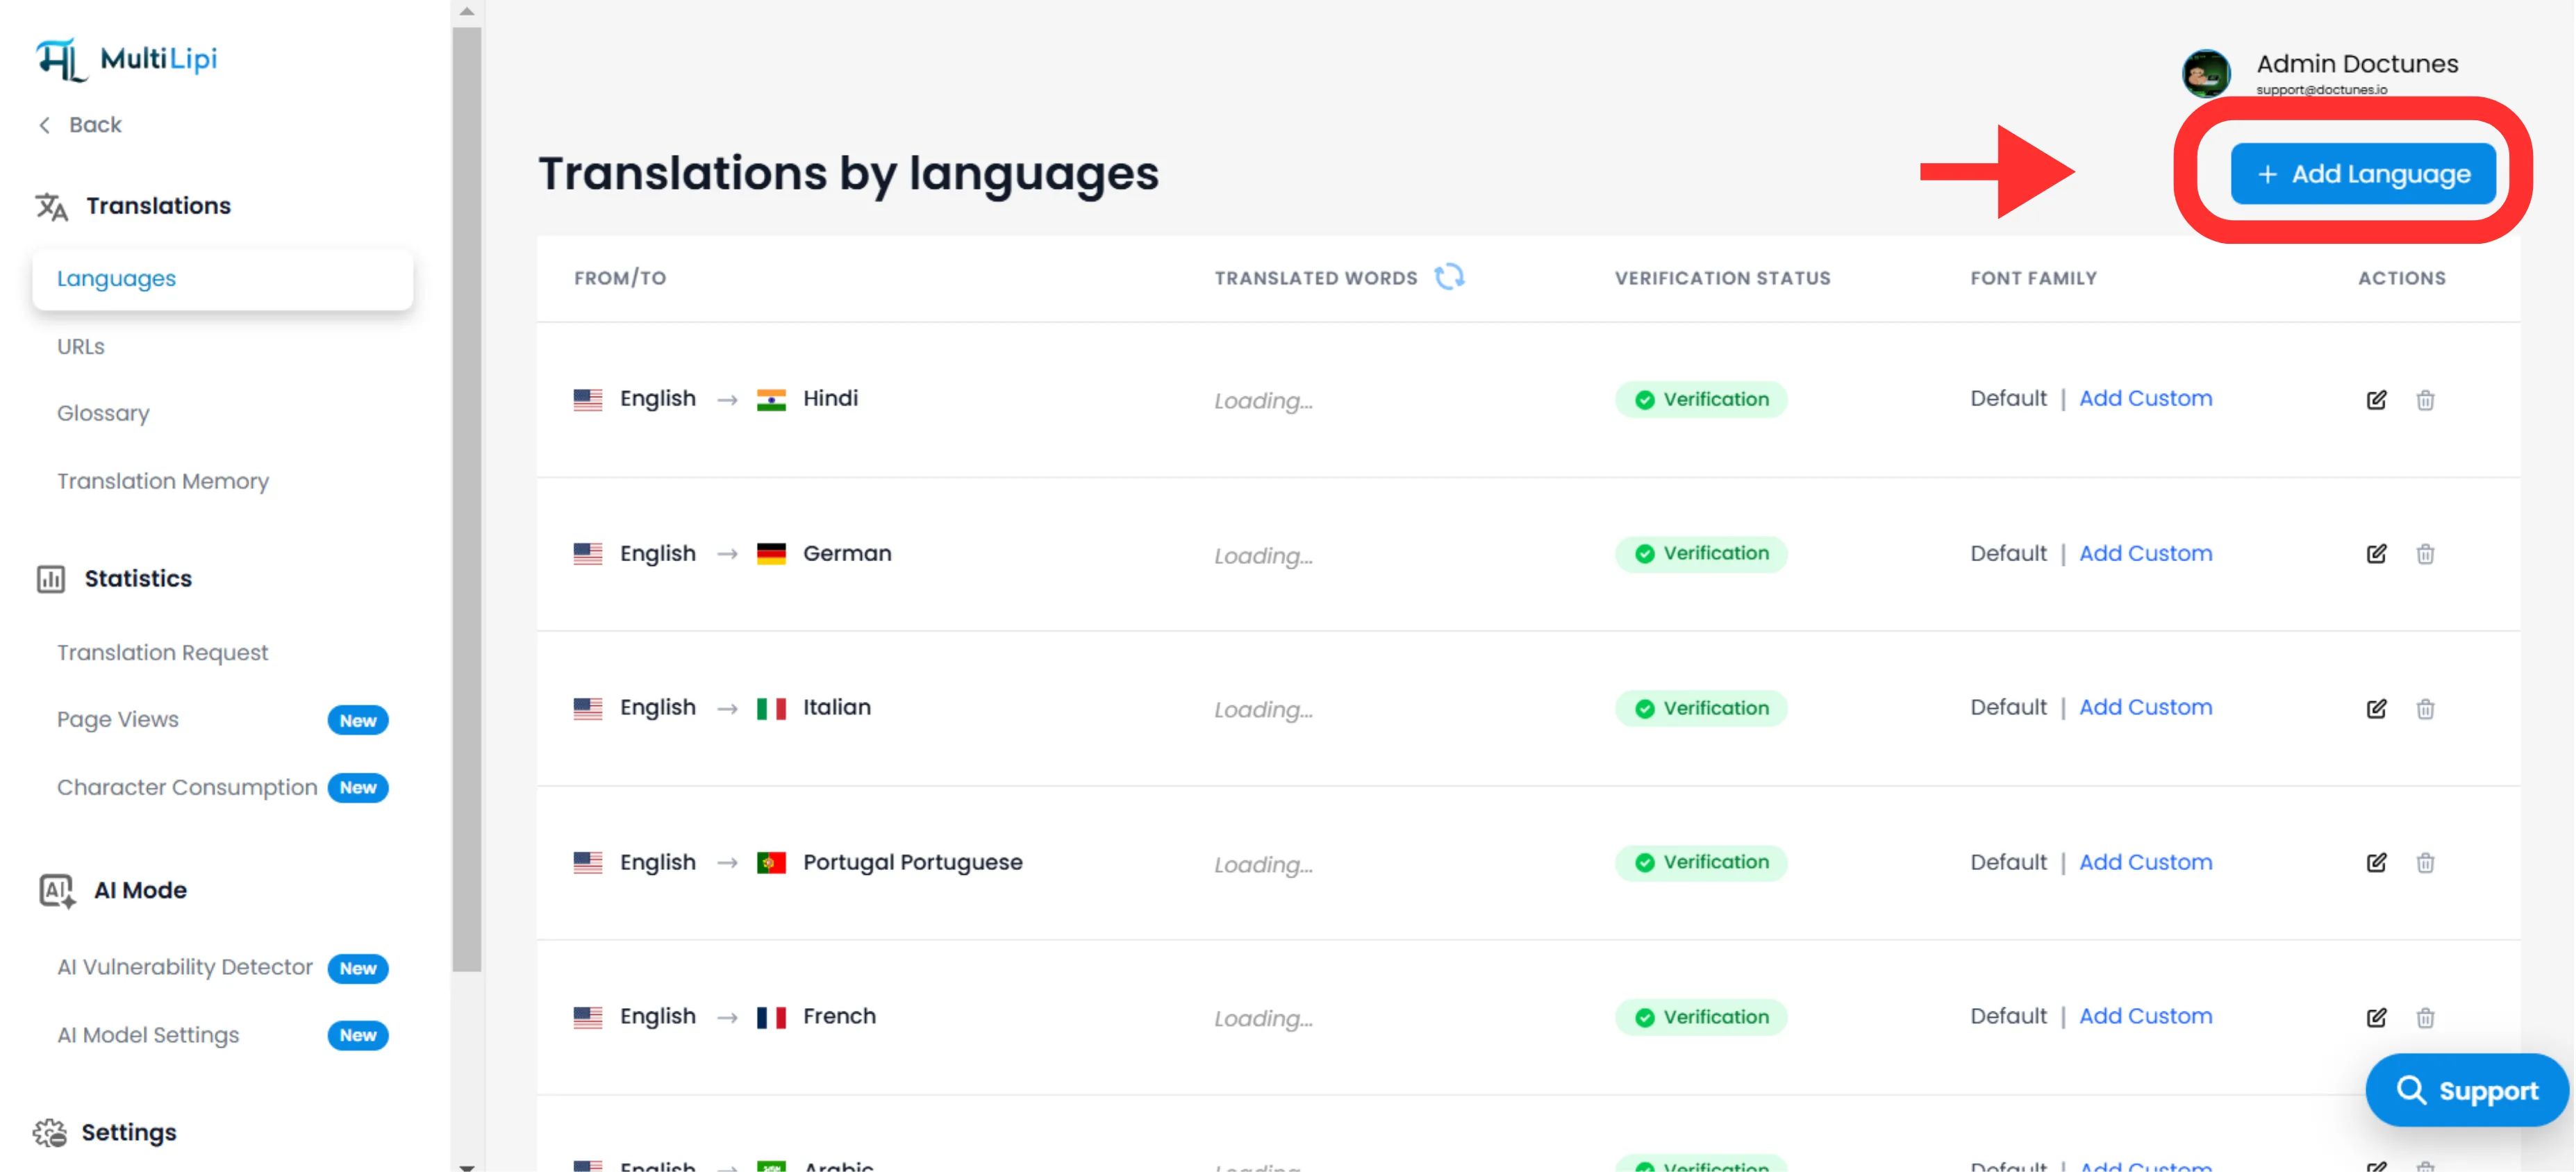The image size is (2576, 1172).
Task: Delete the English to Italian language pair
Action: coord(2427,708)
